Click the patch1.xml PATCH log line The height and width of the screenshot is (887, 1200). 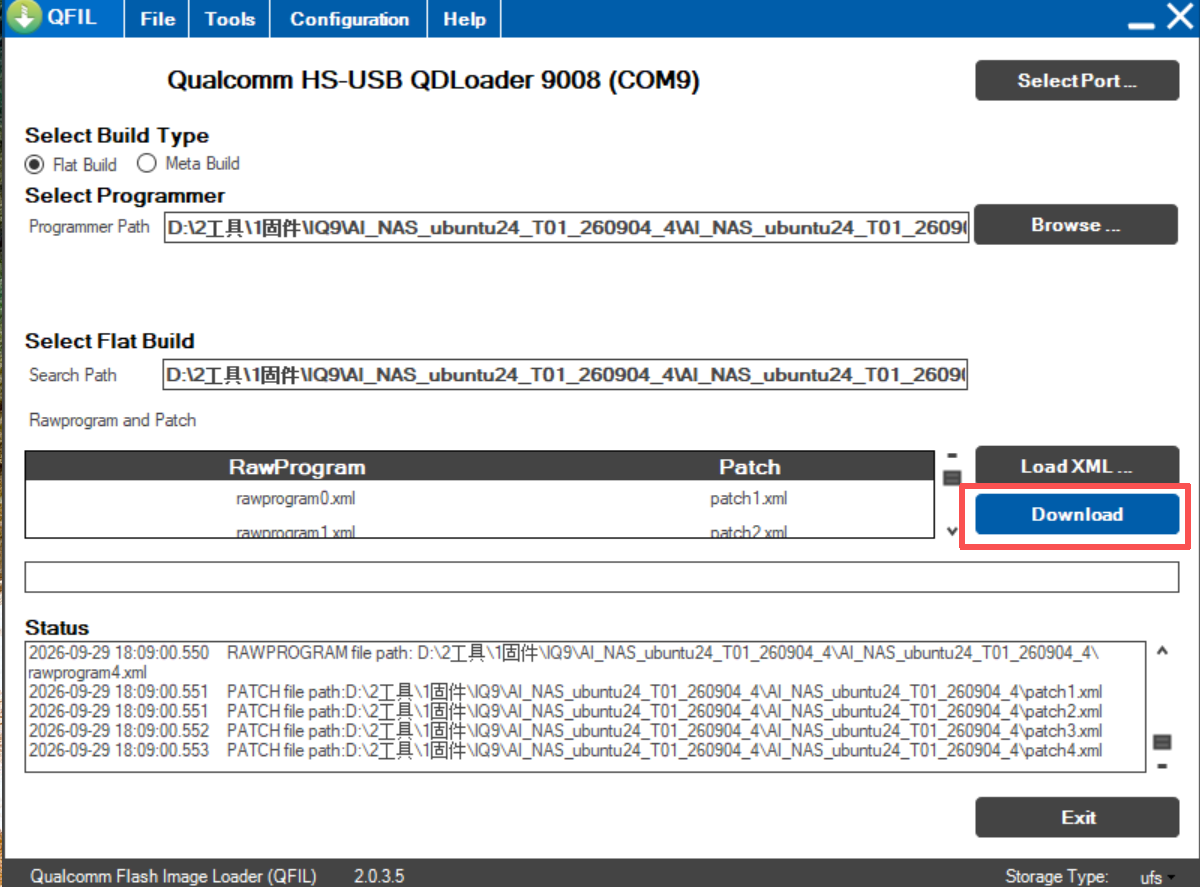(x=565, y=691)
